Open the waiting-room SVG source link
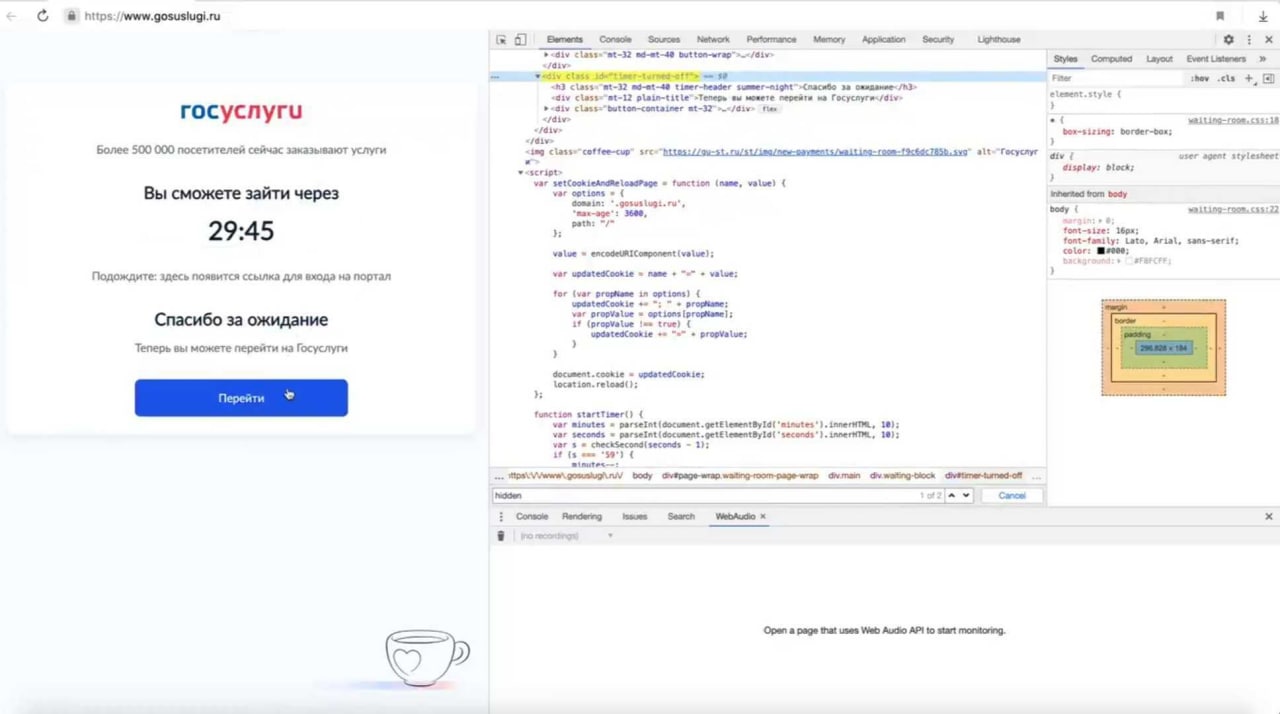 tap(815, 152)
